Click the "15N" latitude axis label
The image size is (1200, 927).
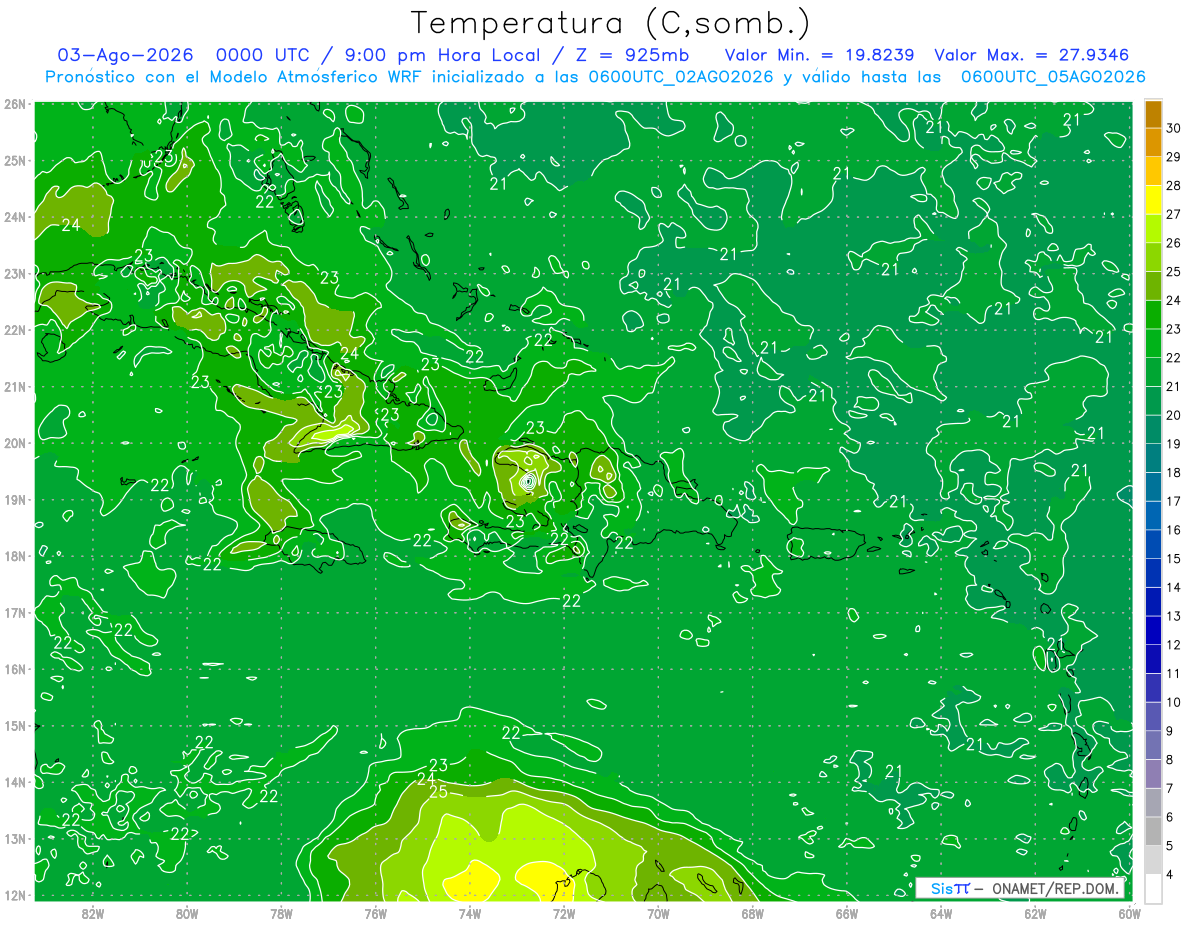(15, 725)
